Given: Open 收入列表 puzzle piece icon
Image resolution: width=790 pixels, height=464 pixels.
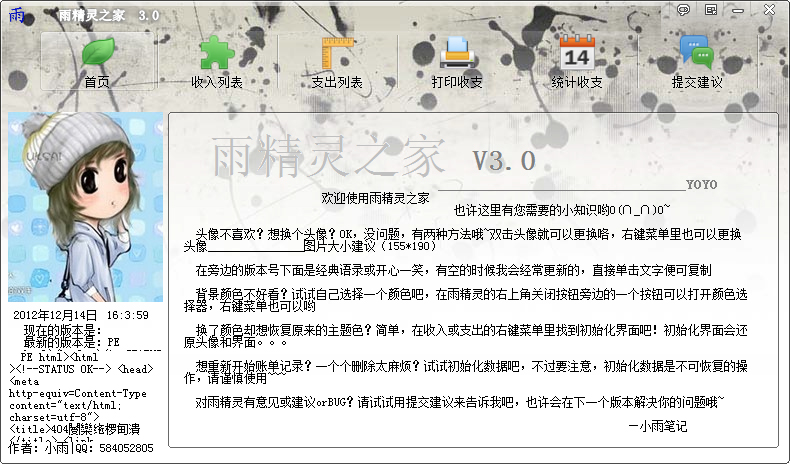Looking at the screenshot, I should [x=217, y=52].
